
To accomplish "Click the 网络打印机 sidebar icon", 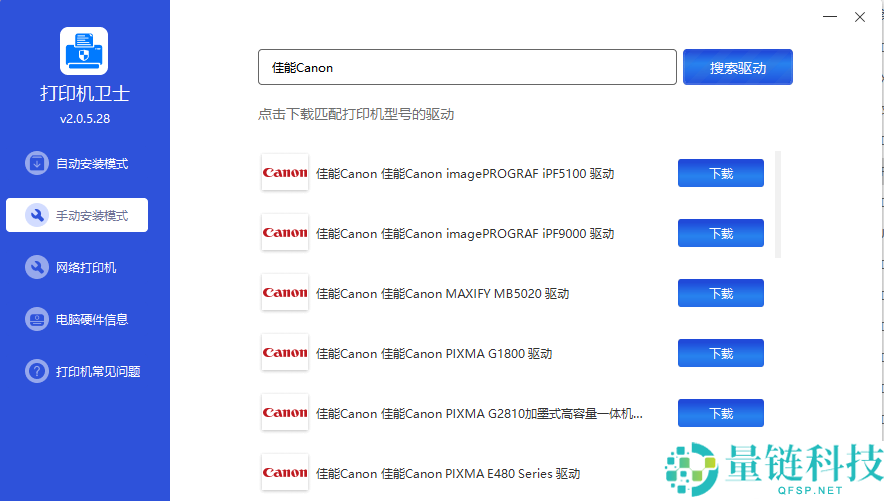I will 37,267.
